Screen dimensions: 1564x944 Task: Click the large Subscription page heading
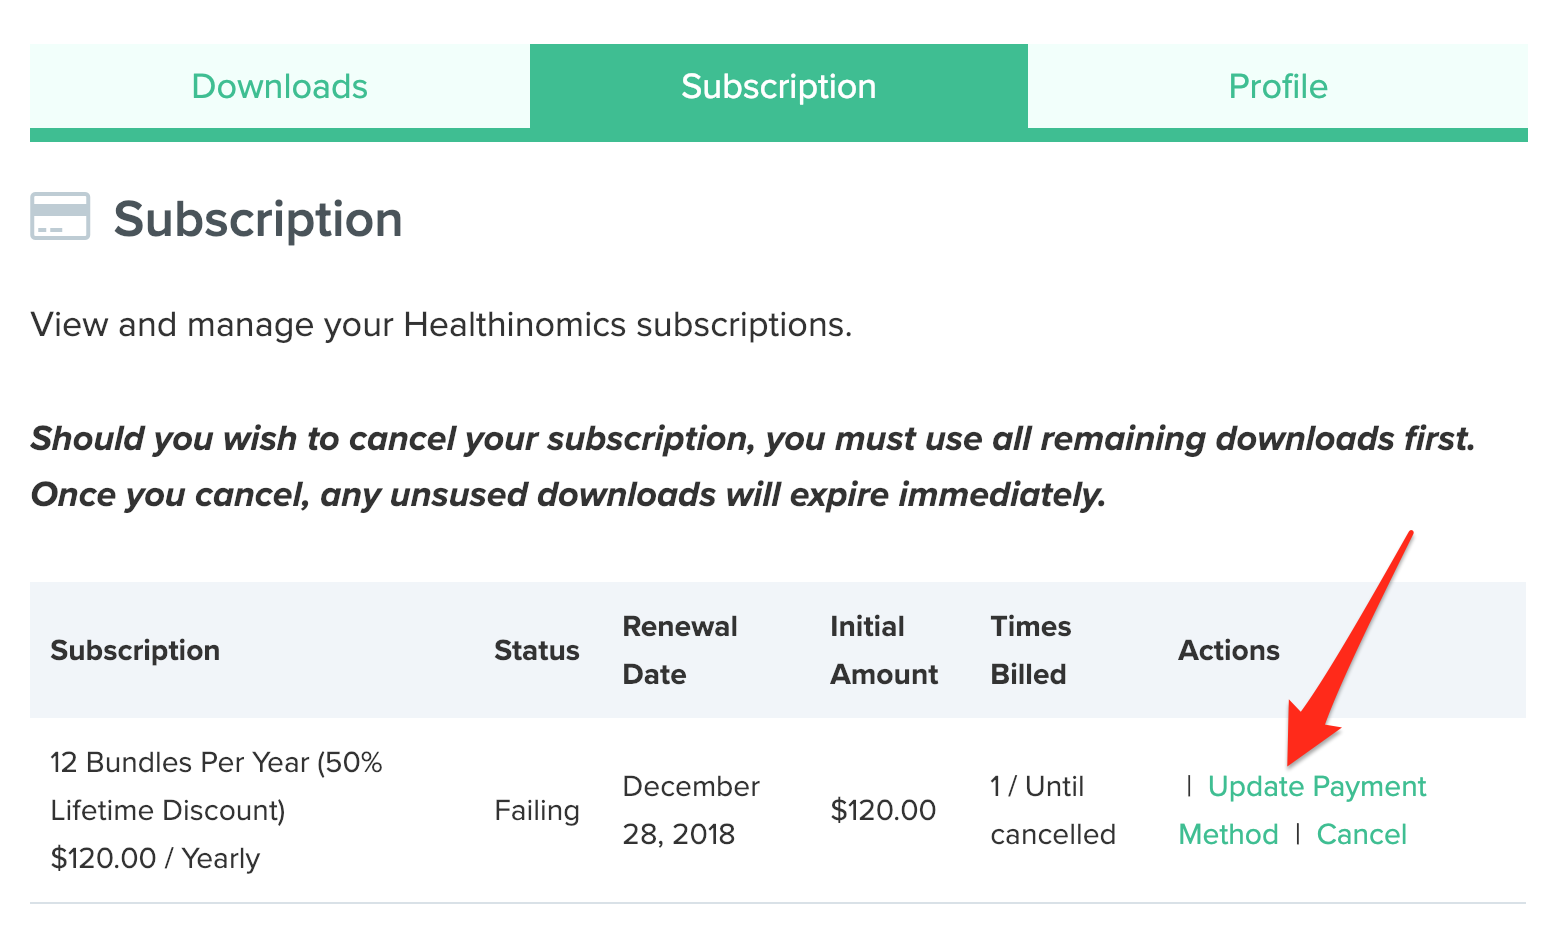(258, 219)
